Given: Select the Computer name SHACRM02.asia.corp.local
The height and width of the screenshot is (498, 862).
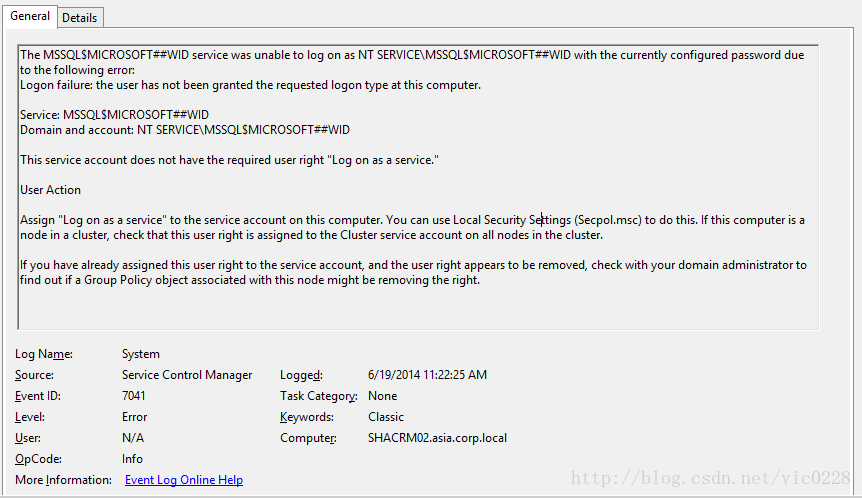Looking at the screenshot, I should (x=437, y=438).
